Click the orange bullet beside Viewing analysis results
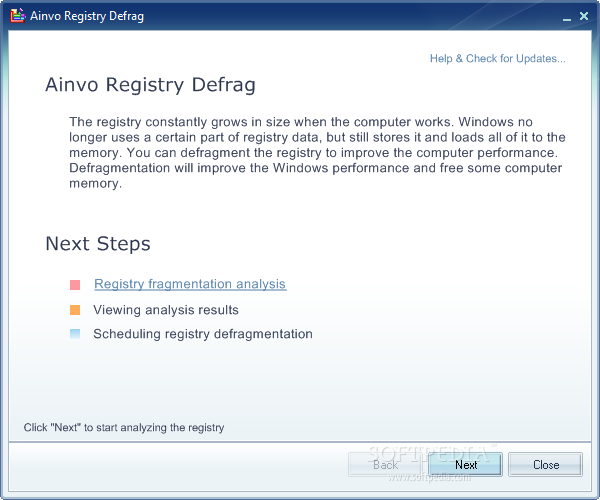 tap(75, 310)
